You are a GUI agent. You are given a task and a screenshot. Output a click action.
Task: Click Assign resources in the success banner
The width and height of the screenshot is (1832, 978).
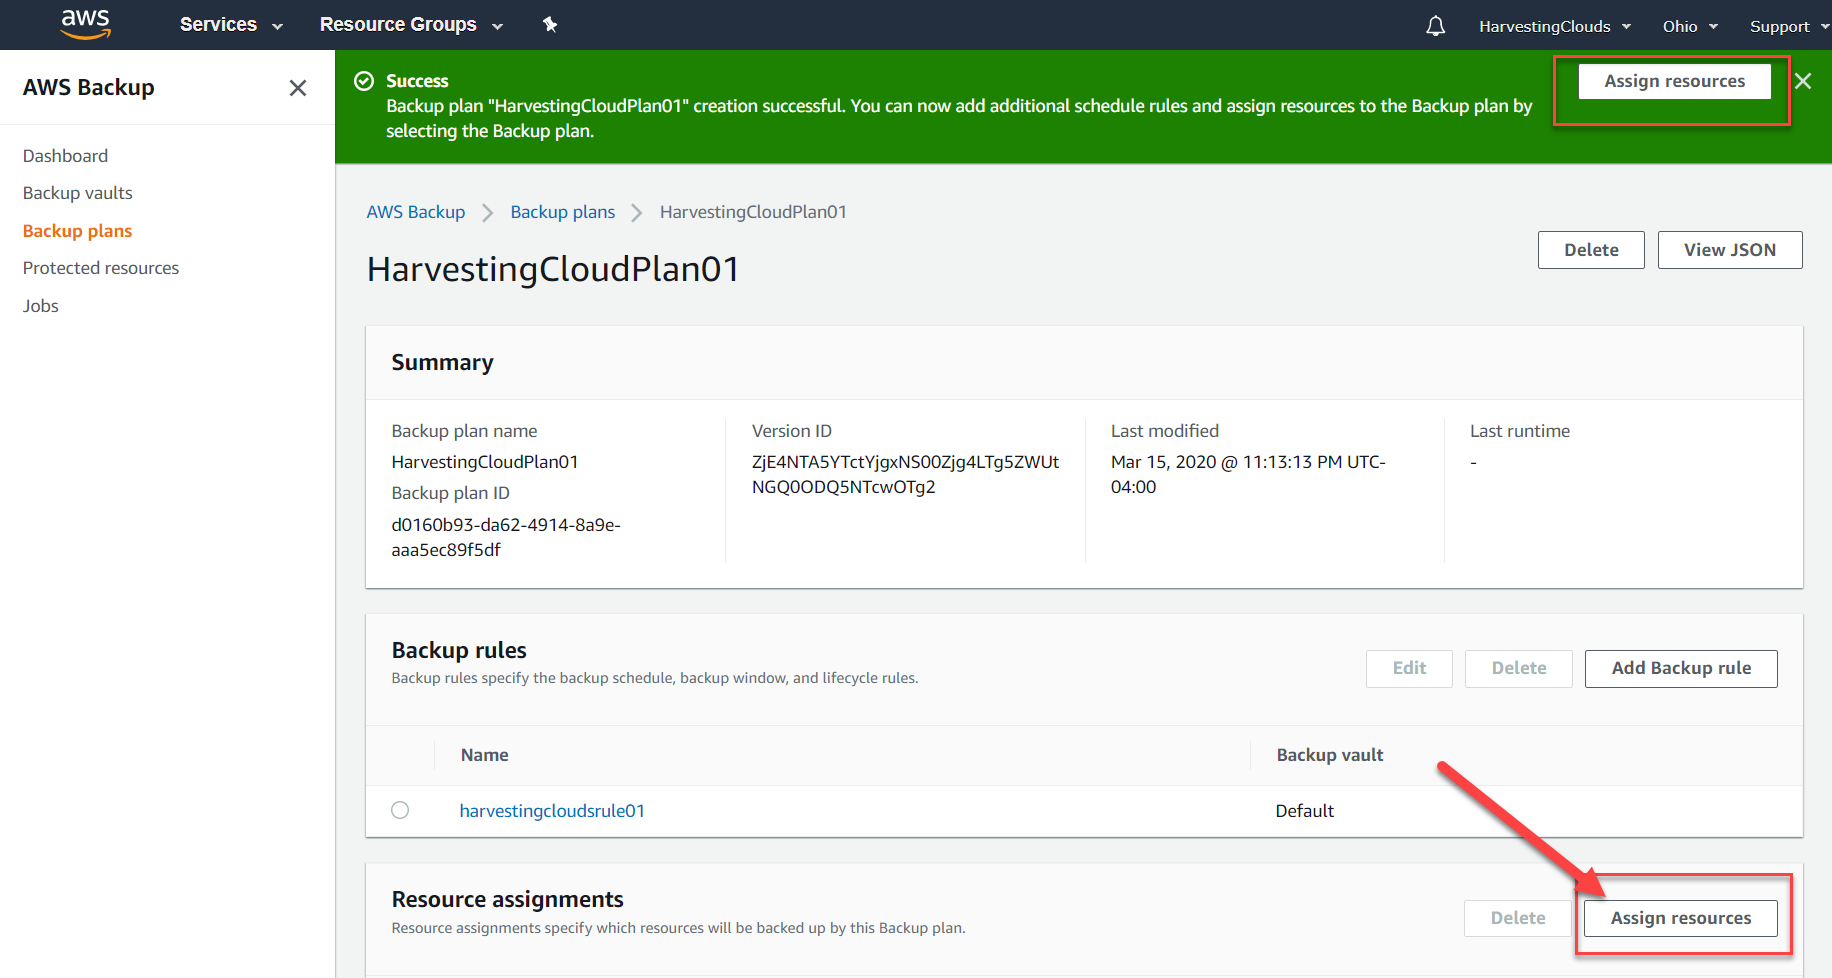click(x=1674, y=81)
